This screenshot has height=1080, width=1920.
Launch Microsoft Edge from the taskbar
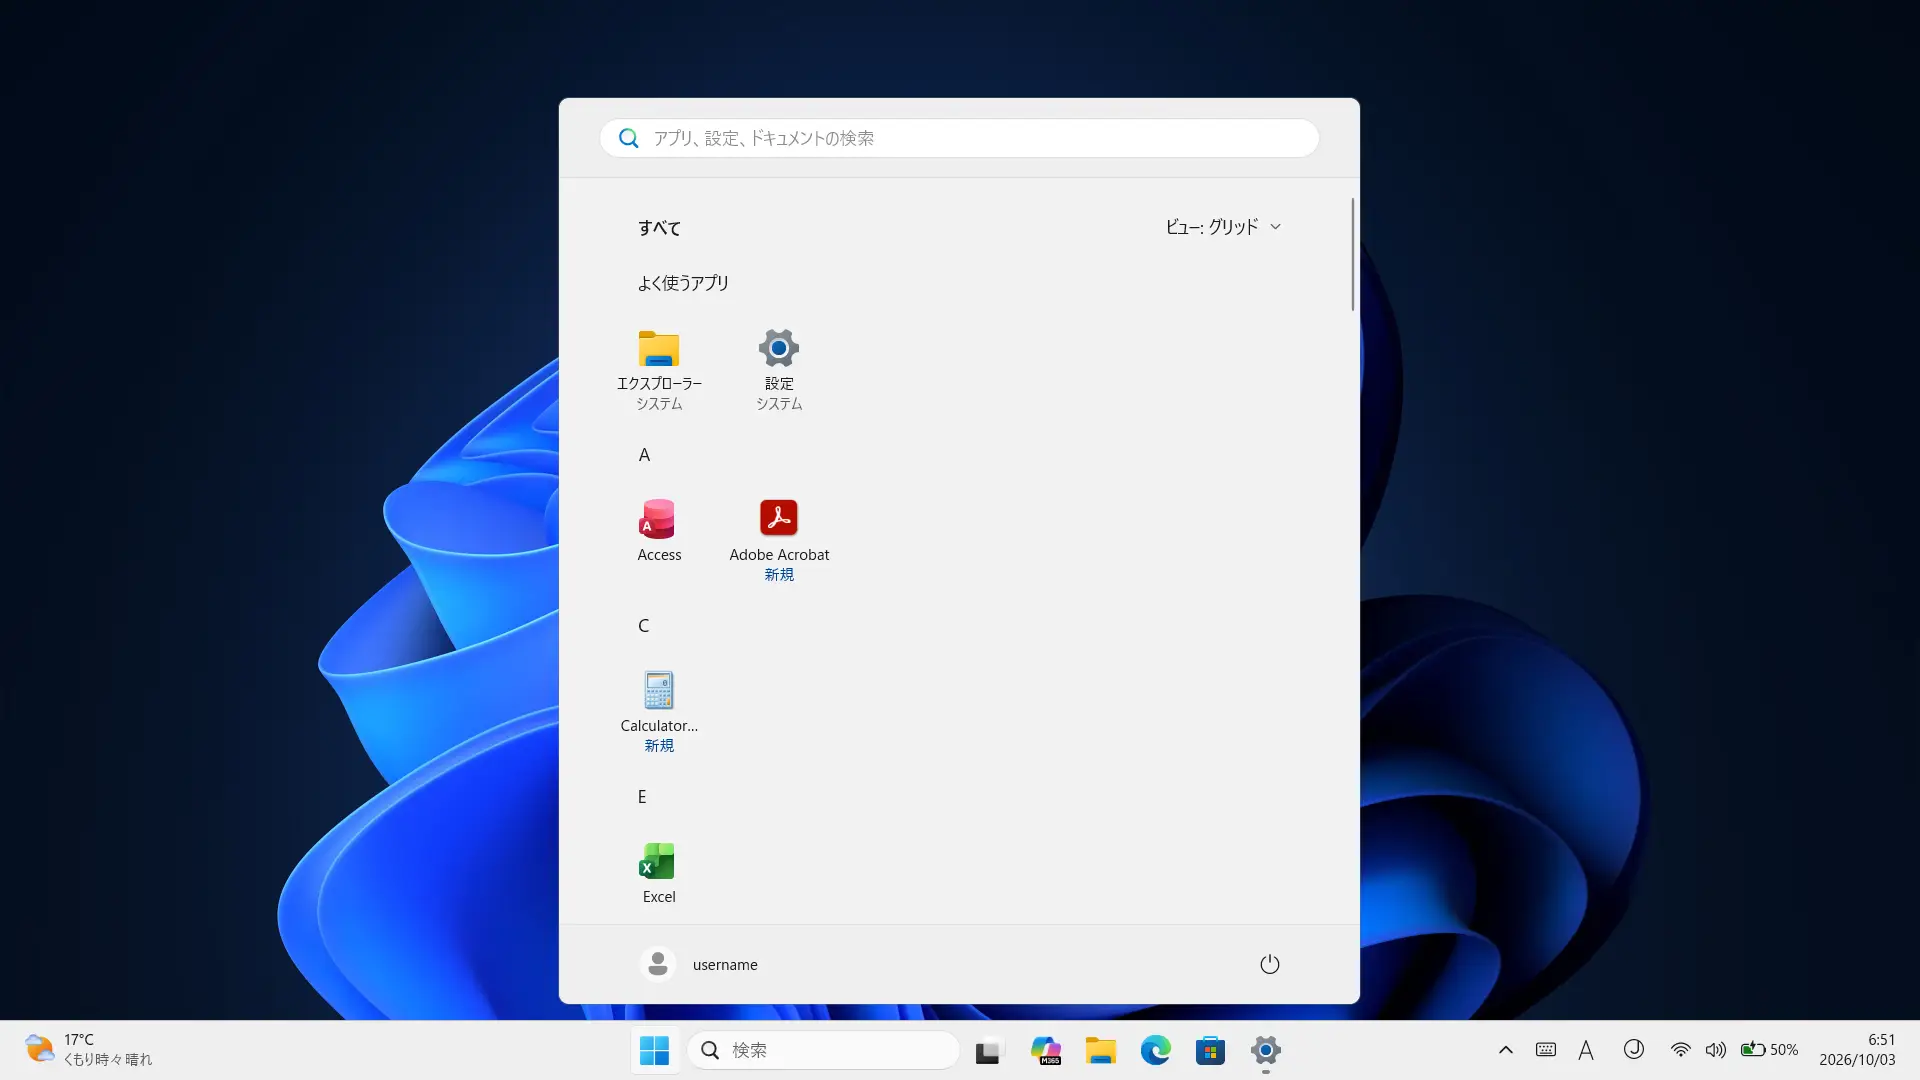pyautogui.click(x=1155, y=1050)
